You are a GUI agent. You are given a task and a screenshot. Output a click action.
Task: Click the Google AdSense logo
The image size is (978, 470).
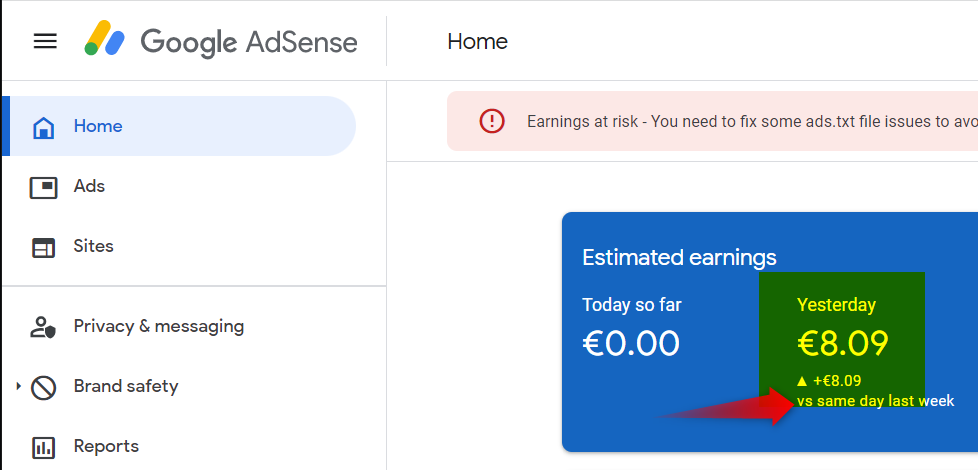pyautogui.click(x=221, y=41)
